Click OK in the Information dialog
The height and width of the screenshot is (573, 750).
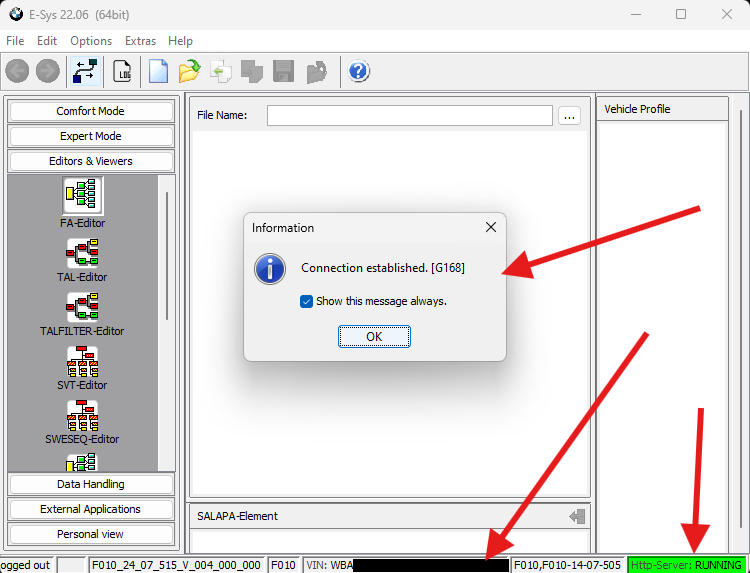tap(374, 337)
